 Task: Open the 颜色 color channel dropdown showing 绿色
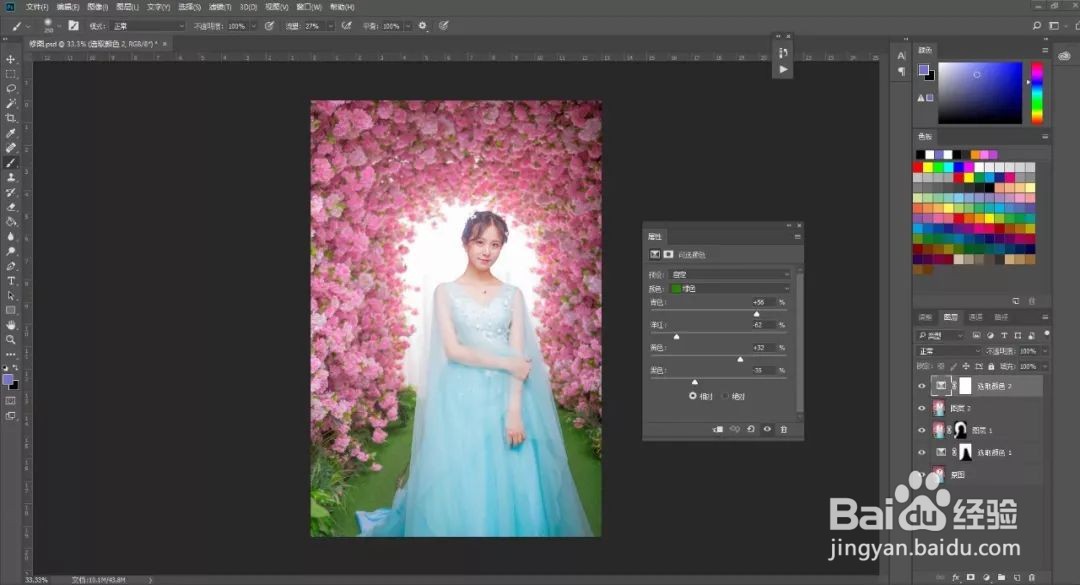pyautogui.click(x=730, y=288)
